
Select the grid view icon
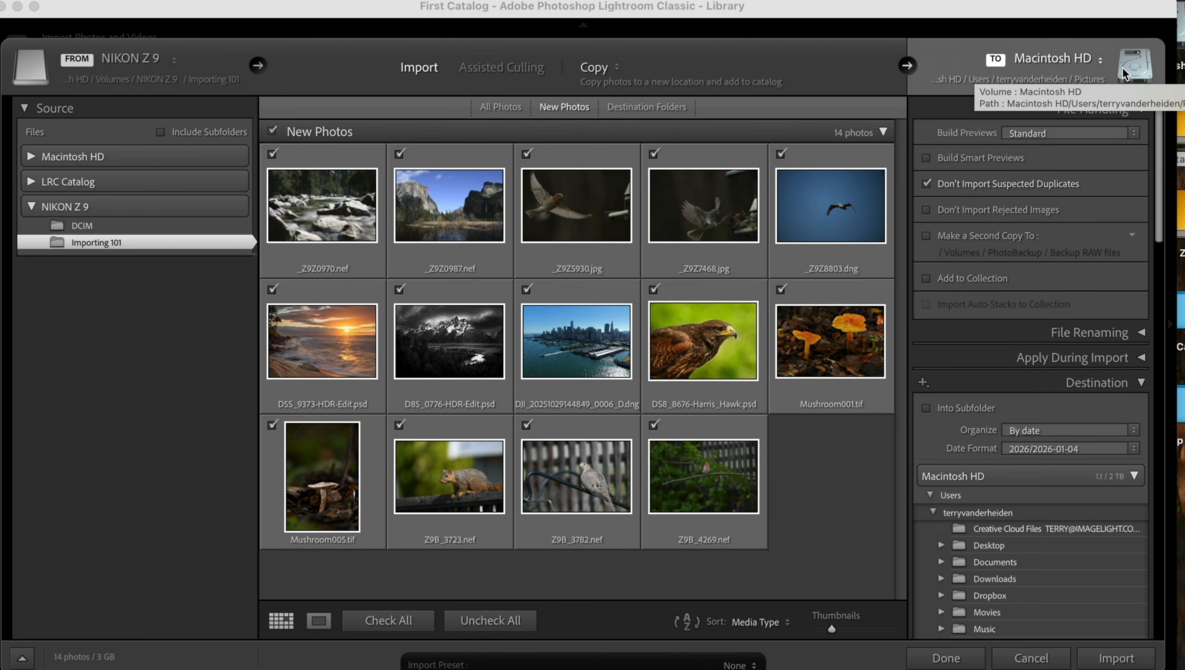pos(281,620)
